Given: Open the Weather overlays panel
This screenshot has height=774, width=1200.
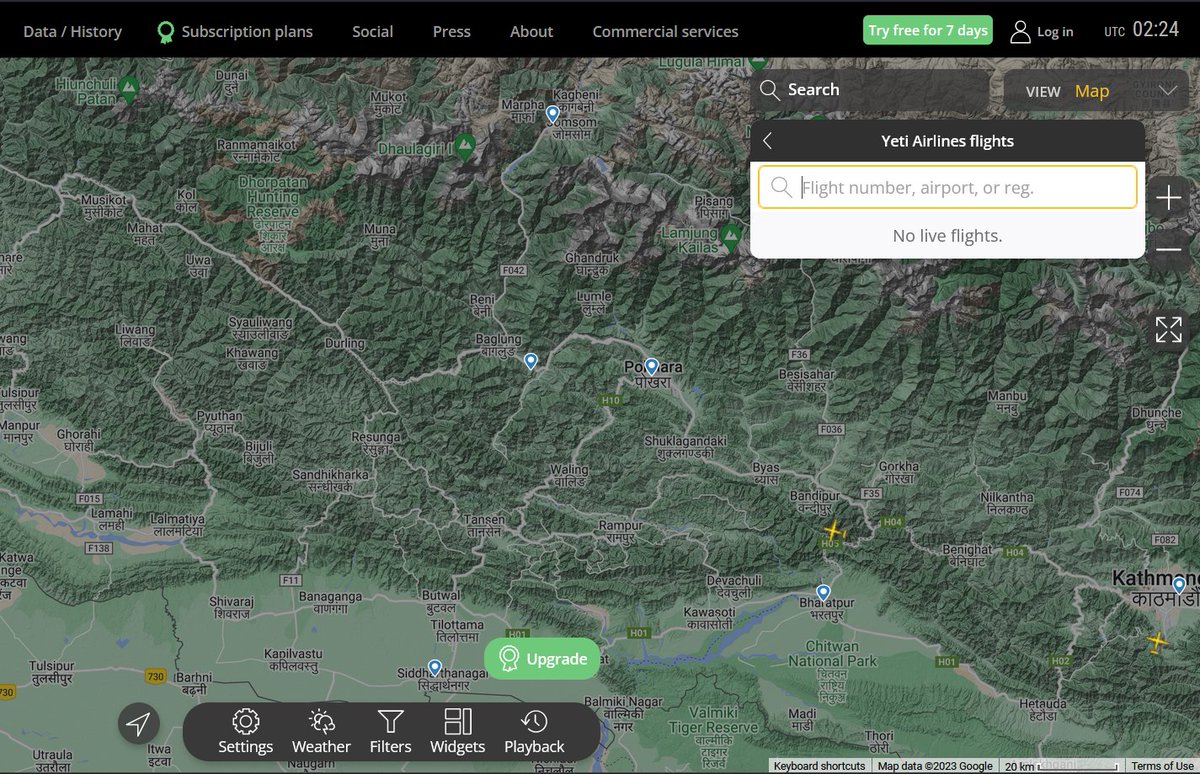Looking at the screenshot, I should click(x=321, y=731).
